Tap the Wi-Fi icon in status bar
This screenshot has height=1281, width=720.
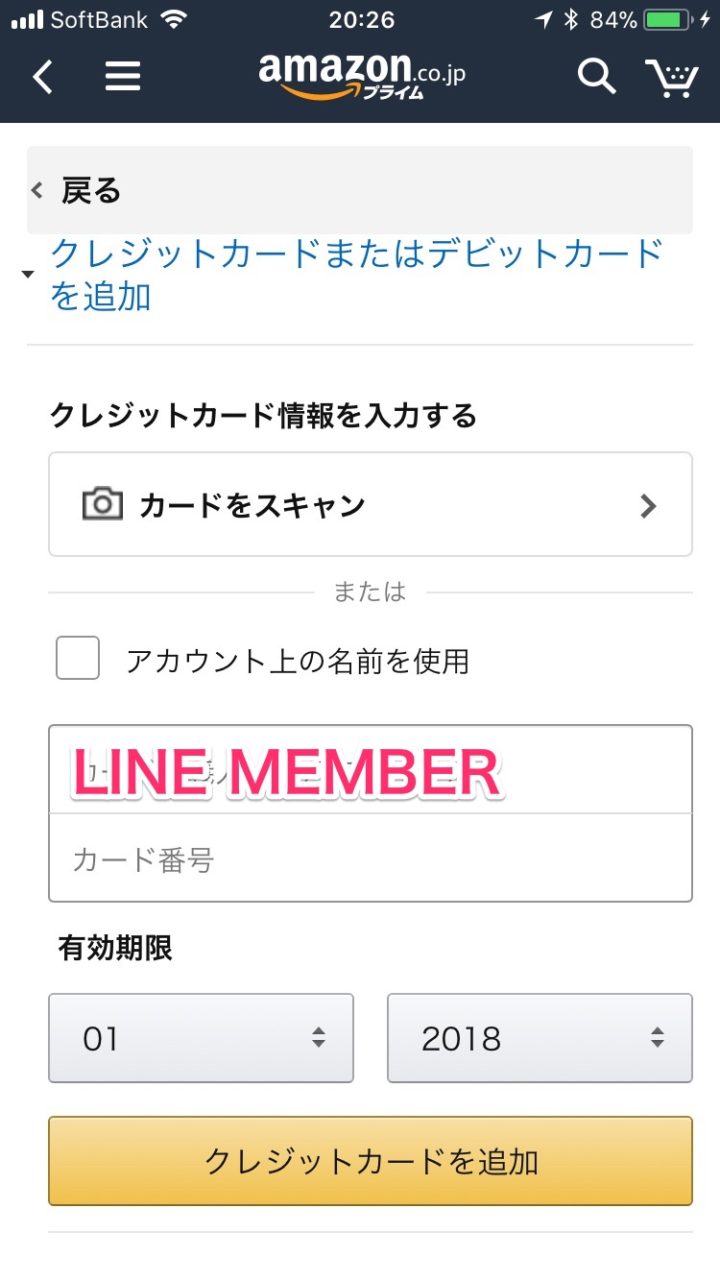pyautogui.click(x=174, y=20)
